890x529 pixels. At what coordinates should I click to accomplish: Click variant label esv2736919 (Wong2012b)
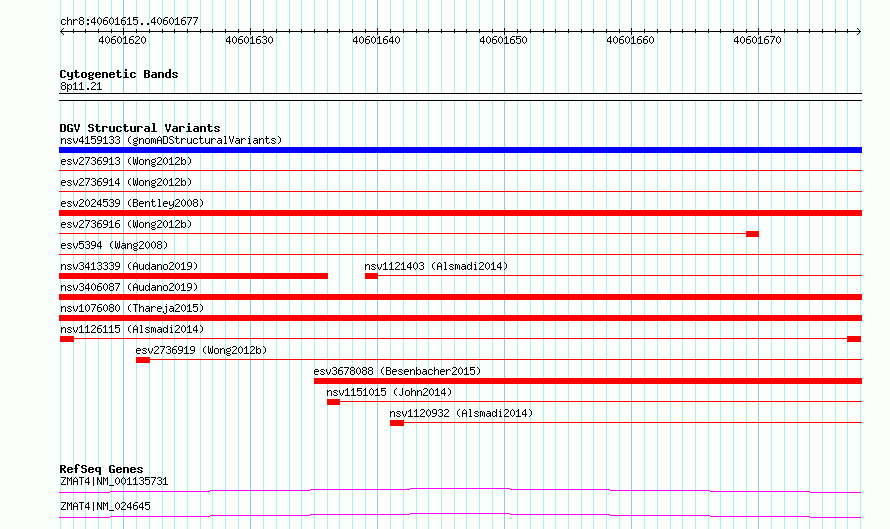click(x=201, y=350)
